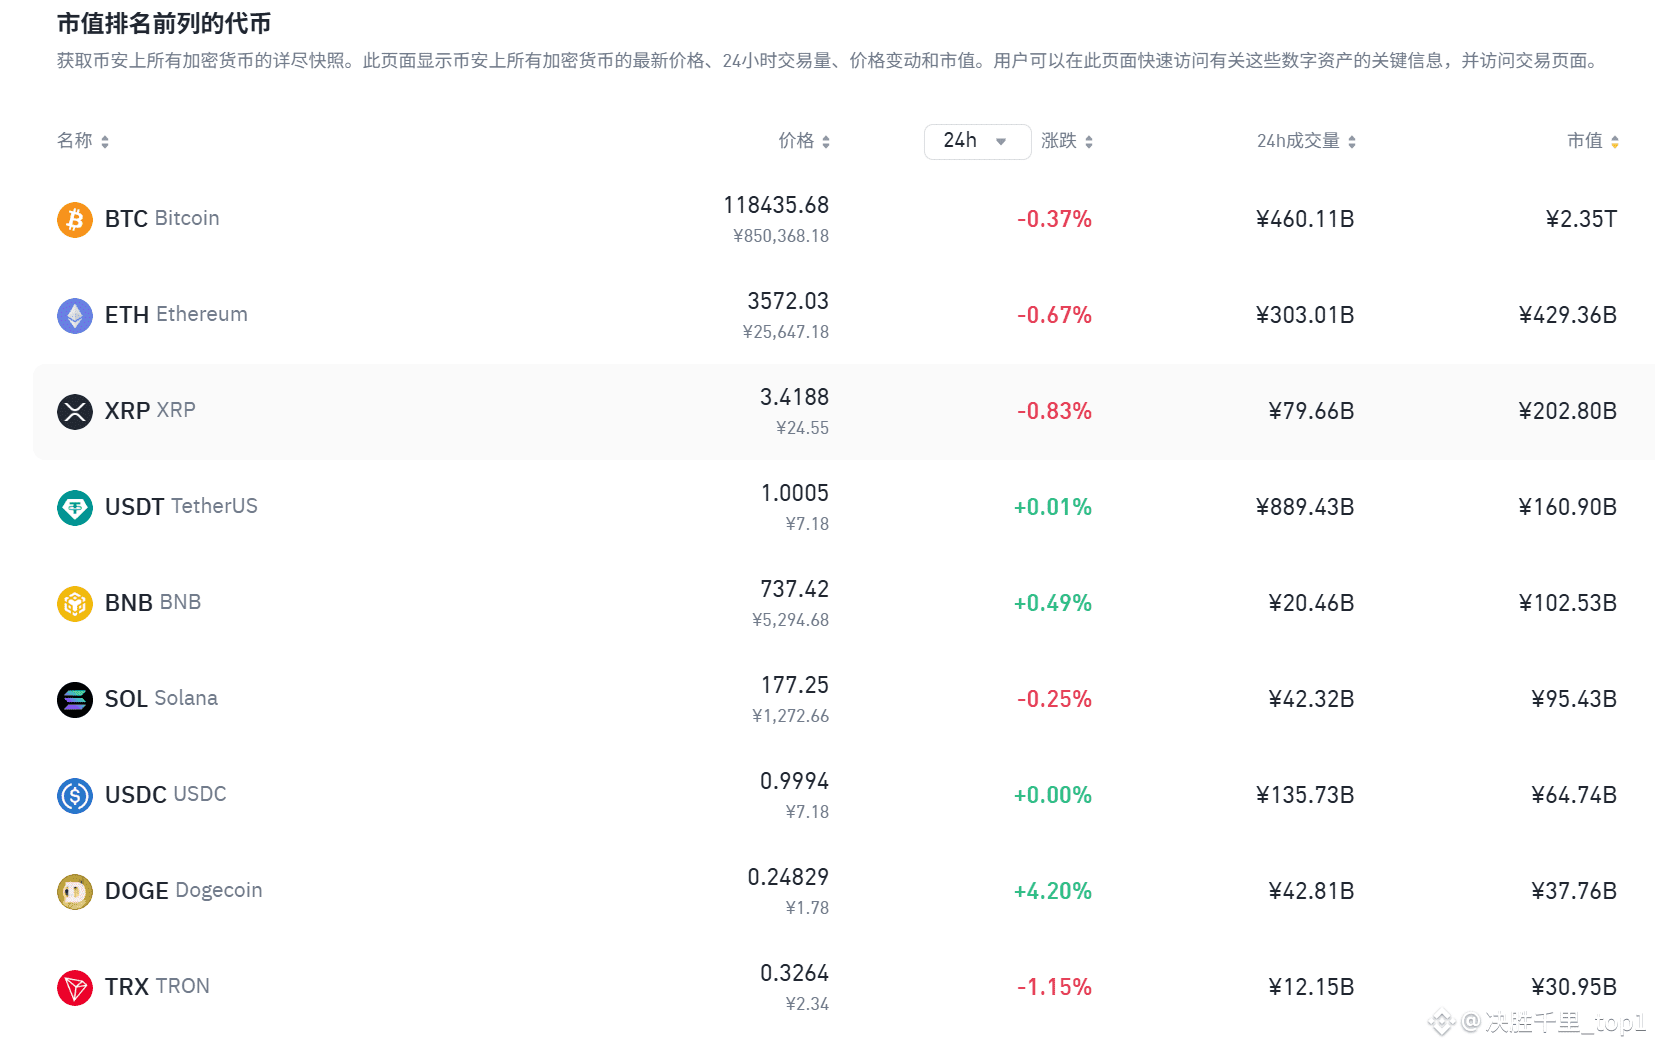The width and height of the screenshot is (1655, 1047).
Task: Click Ethereum price 3572.03
Action: (788, 301)
